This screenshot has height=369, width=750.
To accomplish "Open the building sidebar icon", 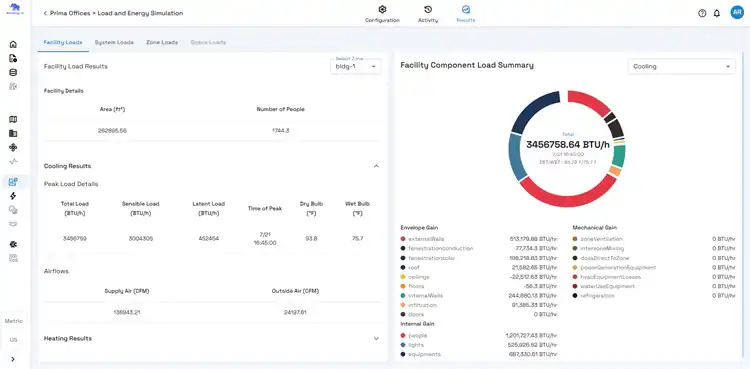I will click(x=13, y=134).
